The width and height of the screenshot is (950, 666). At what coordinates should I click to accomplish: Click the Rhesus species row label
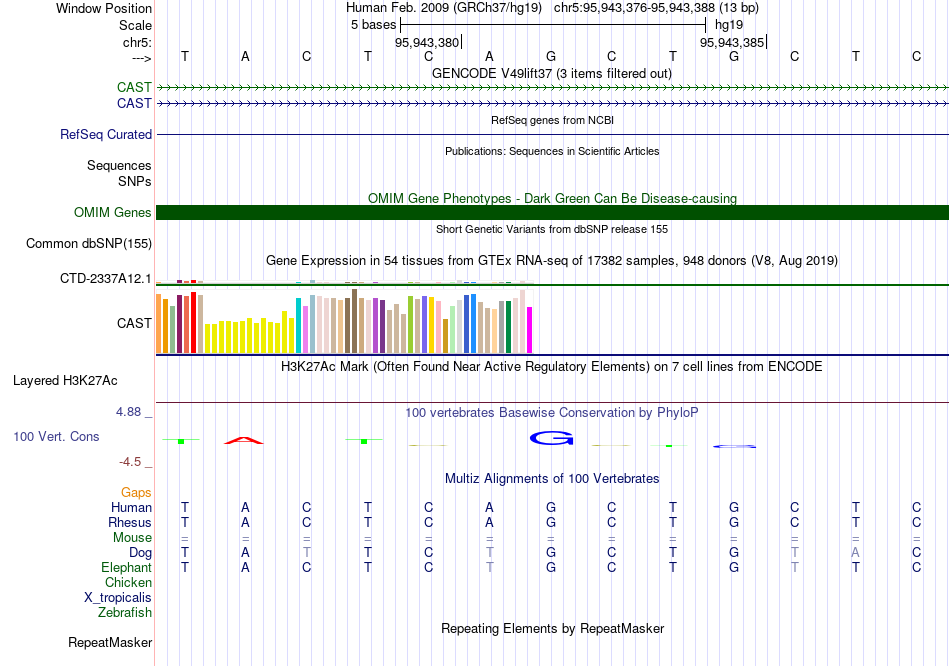(x=130, y=523)
